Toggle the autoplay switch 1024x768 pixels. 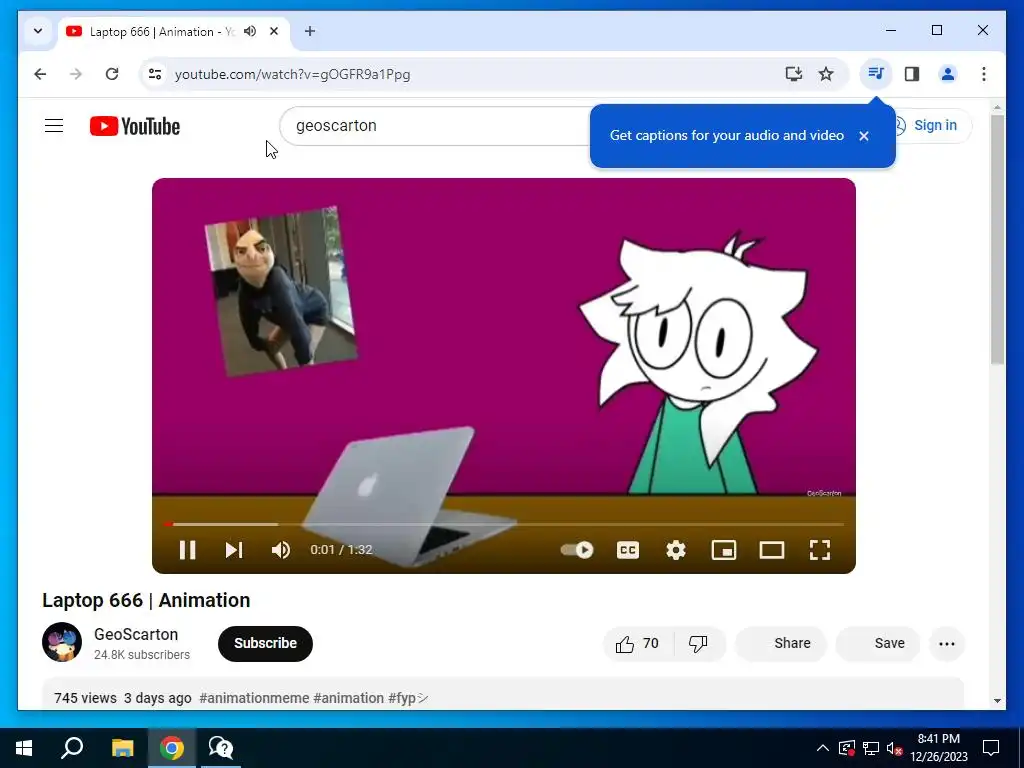(577, 550)
